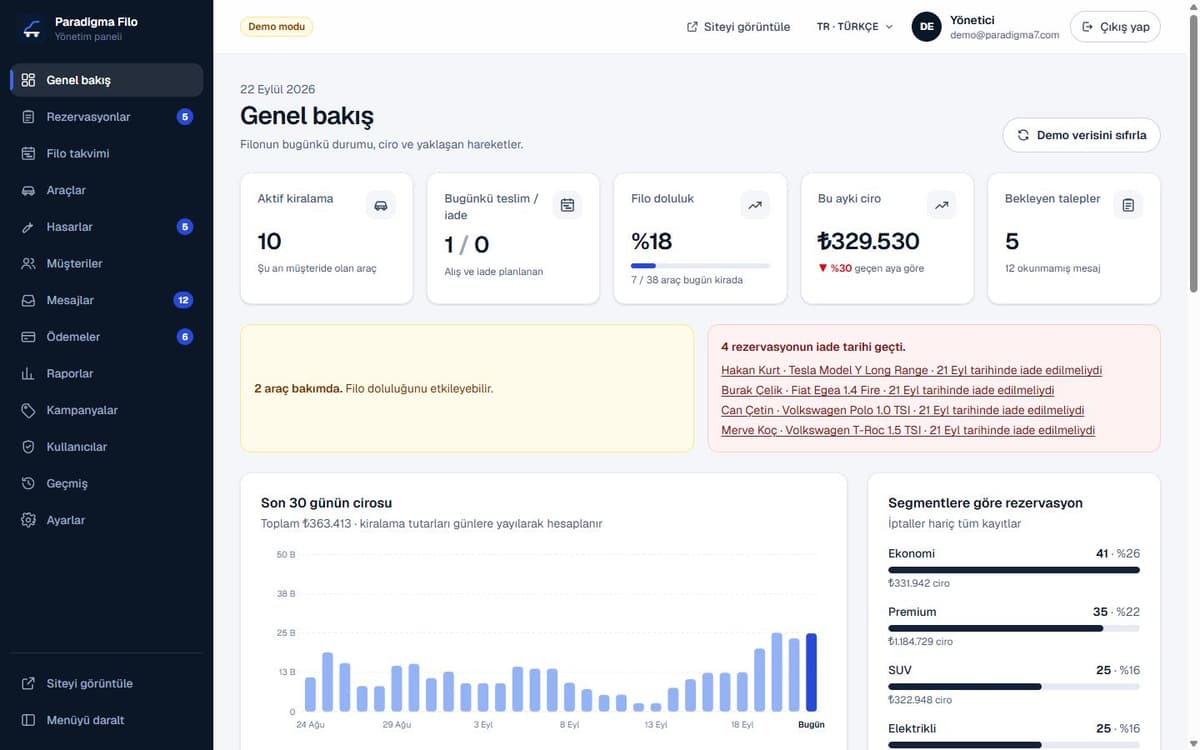Image resolution: width=1200 pixels, height=750 pixels.
Task: Open the Rezervasyonlar sidebar icon
Action: 28,117
